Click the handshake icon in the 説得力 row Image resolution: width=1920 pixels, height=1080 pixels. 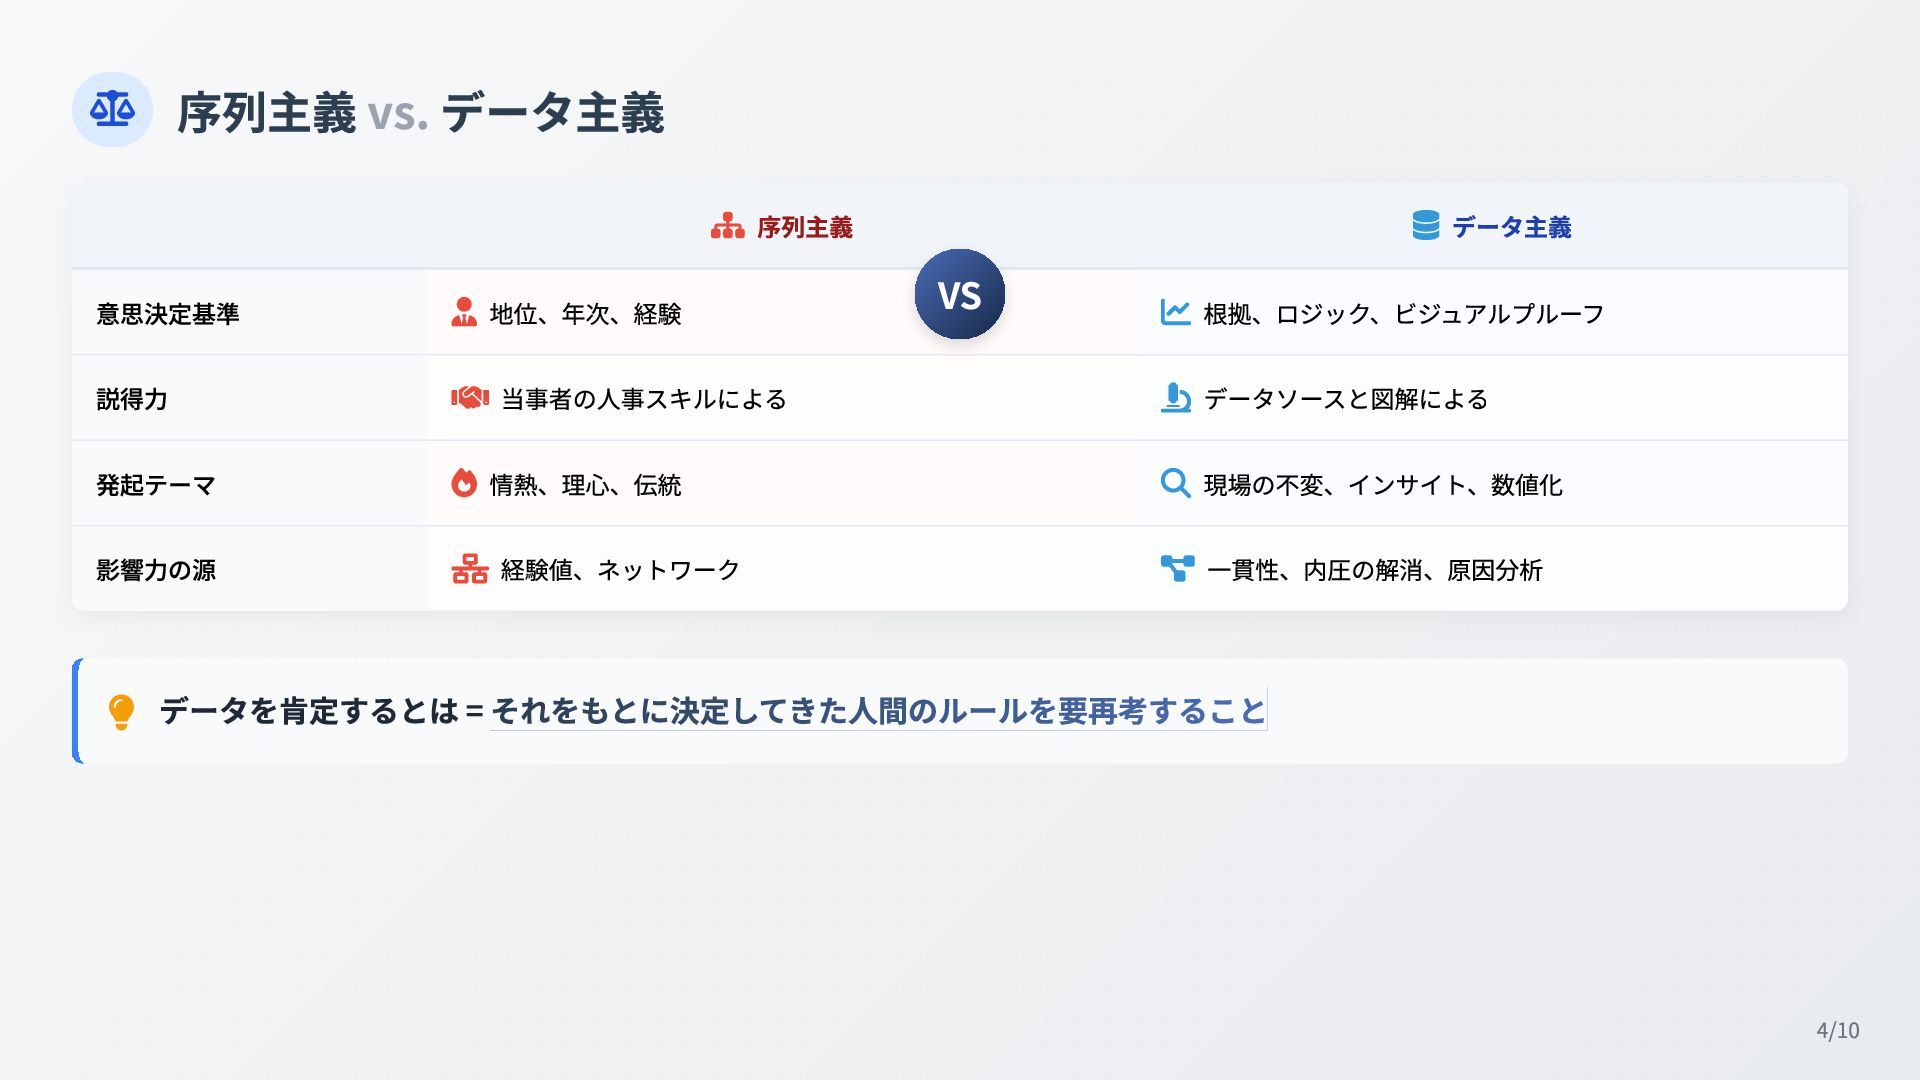click(469, 398)
